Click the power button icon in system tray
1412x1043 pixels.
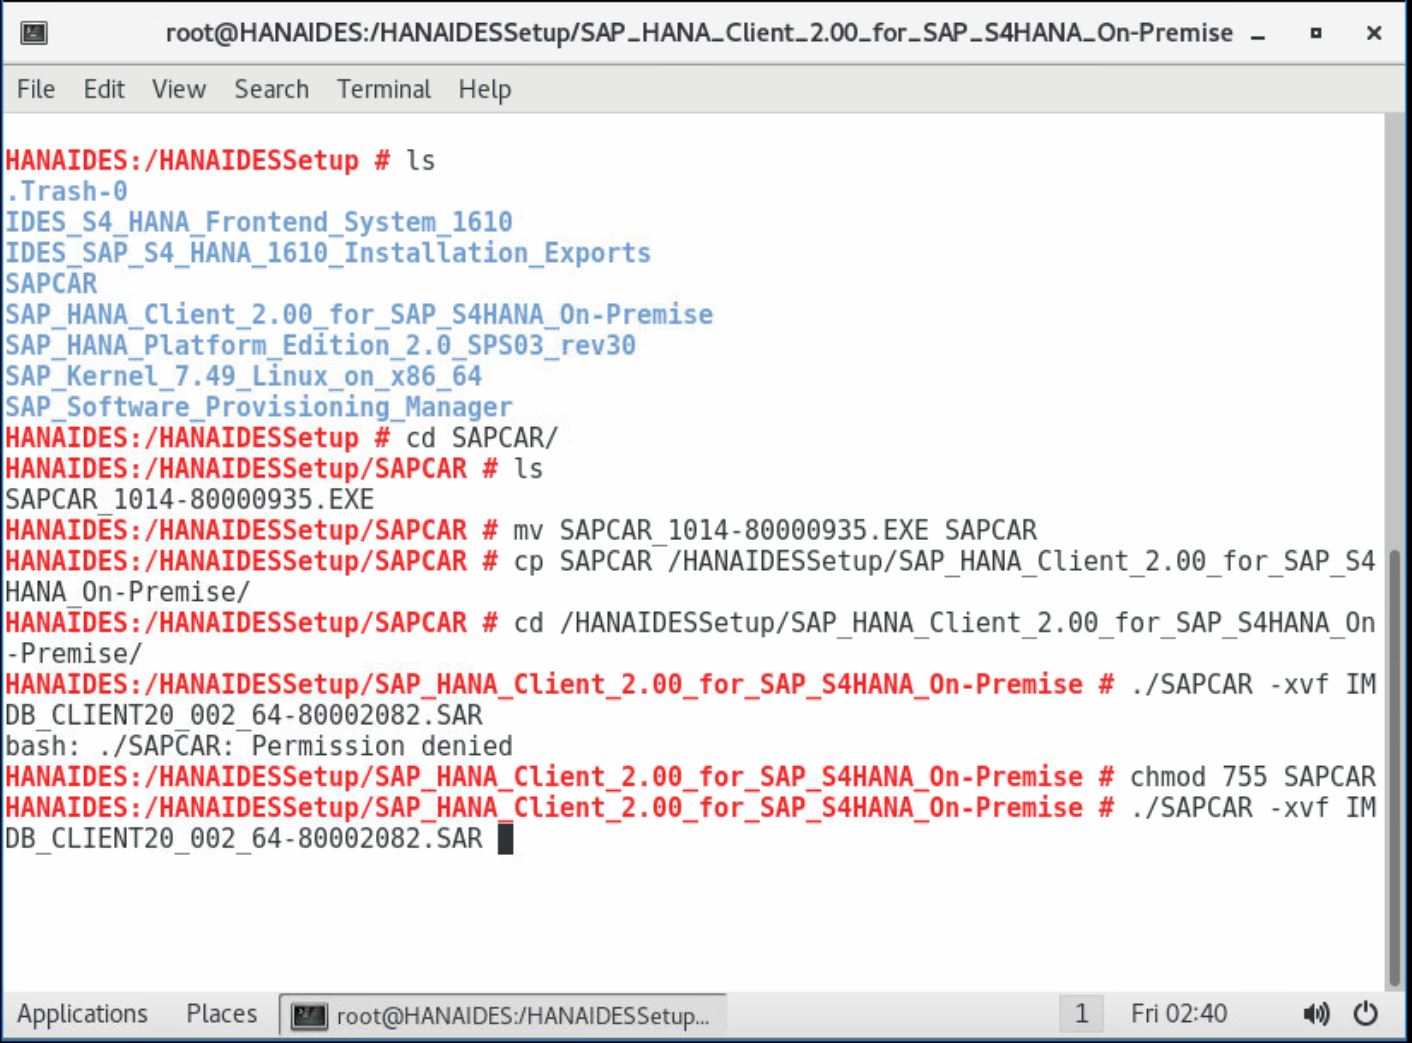[x=1367, y=1013]
